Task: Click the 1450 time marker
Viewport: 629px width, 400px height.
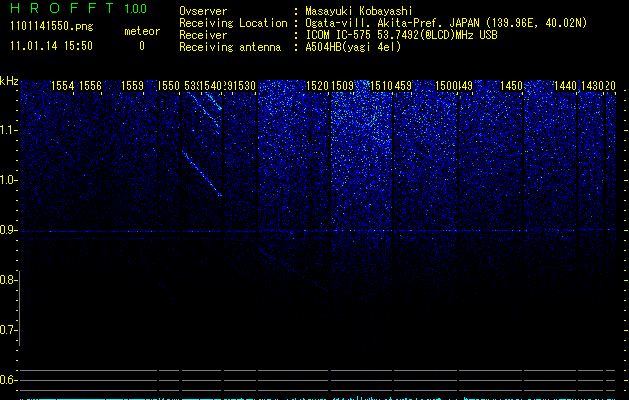Action: click(x=511, y=86)
